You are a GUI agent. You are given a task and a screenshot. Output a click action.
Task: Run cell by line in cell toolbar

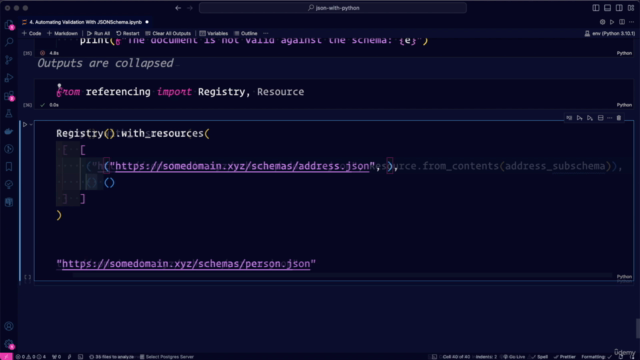coord(569,118)
